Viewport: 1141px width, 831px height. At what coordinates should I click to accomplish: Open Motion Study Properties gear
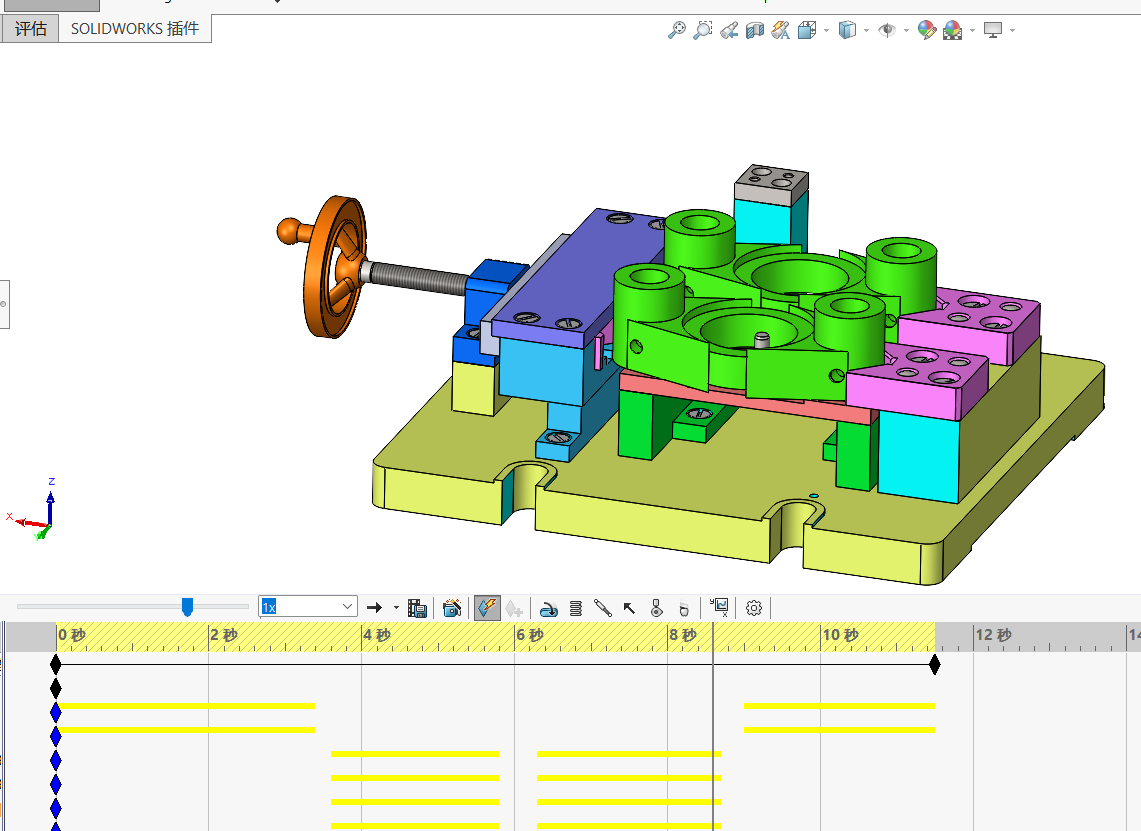754,608
